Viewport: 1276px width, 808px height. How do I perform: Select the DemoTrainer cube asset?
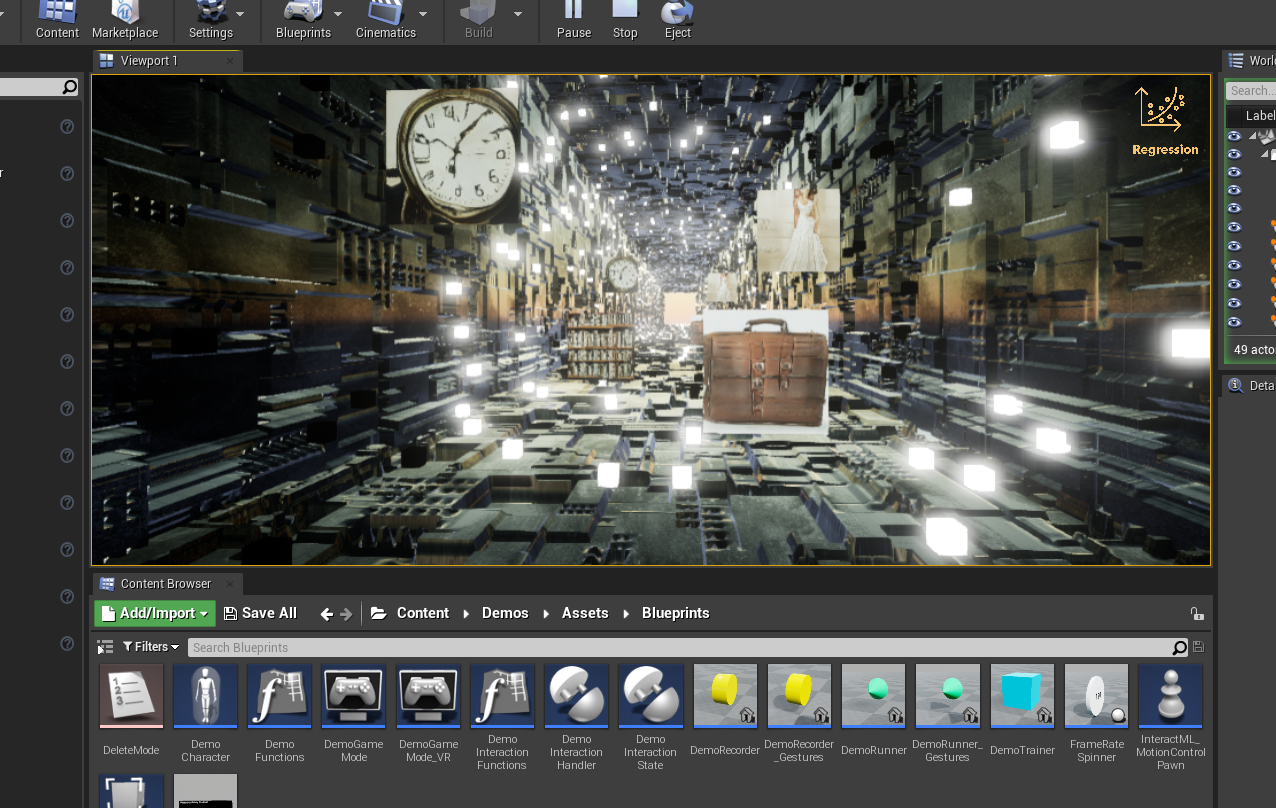(1022, 696)
